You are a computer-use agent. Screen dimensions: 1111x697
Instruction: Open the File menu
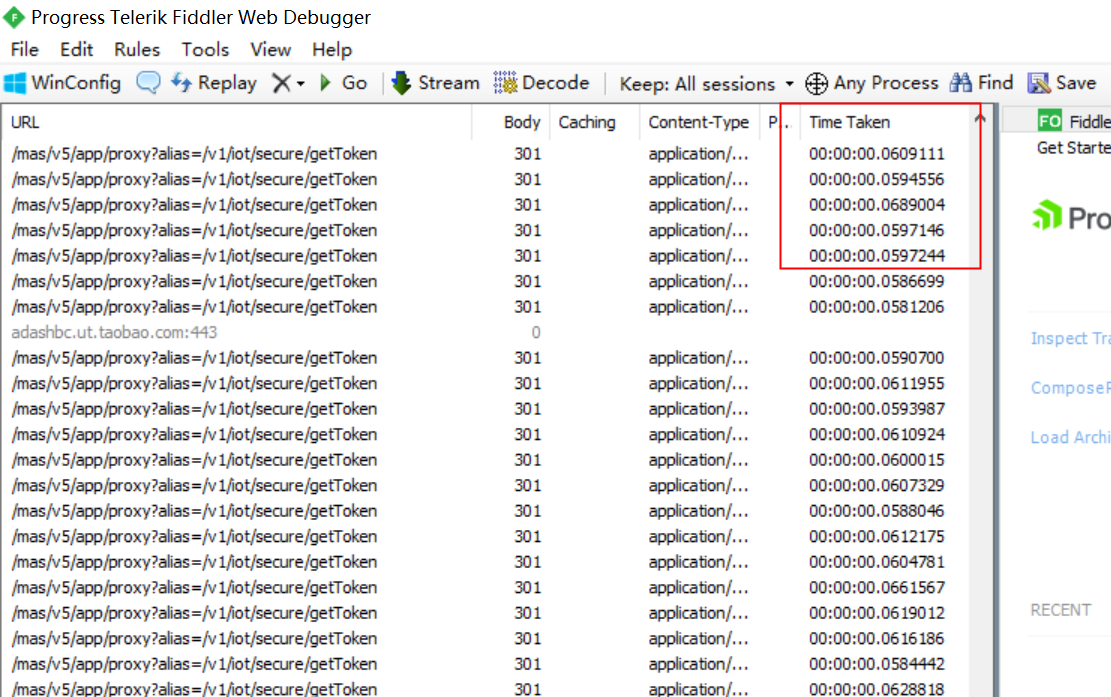pos(25,50)
